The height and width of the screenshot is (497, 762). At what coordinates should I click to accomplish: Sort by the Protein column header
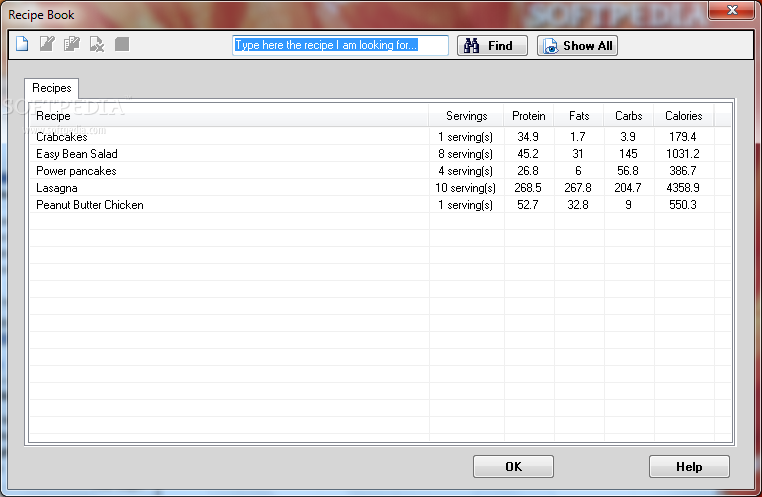(529, 116)
